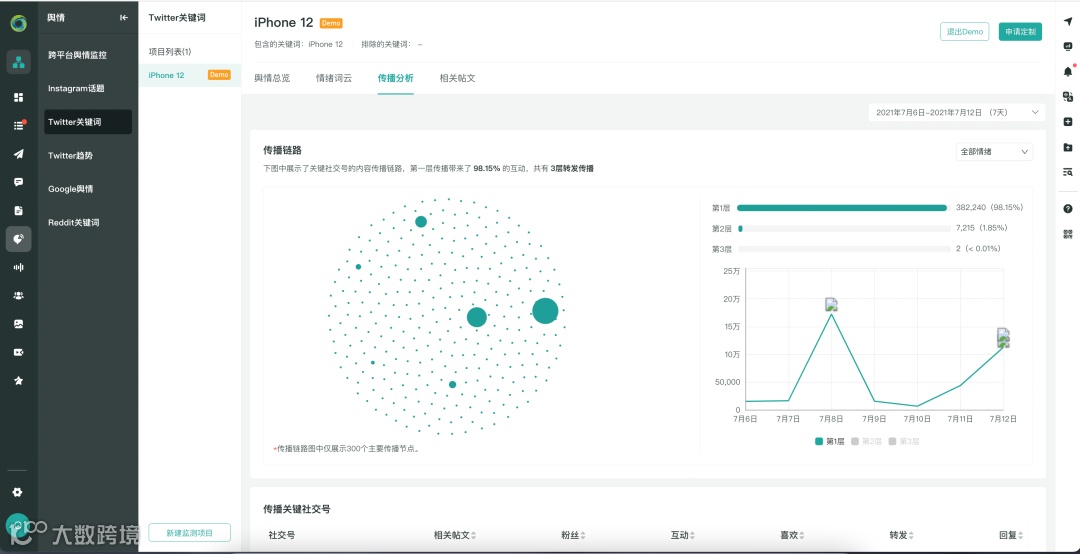Viewport: 1080px width, 554px height.
Task: Switch to the 情绪词云 tab
Action: (x=333, y=78)
